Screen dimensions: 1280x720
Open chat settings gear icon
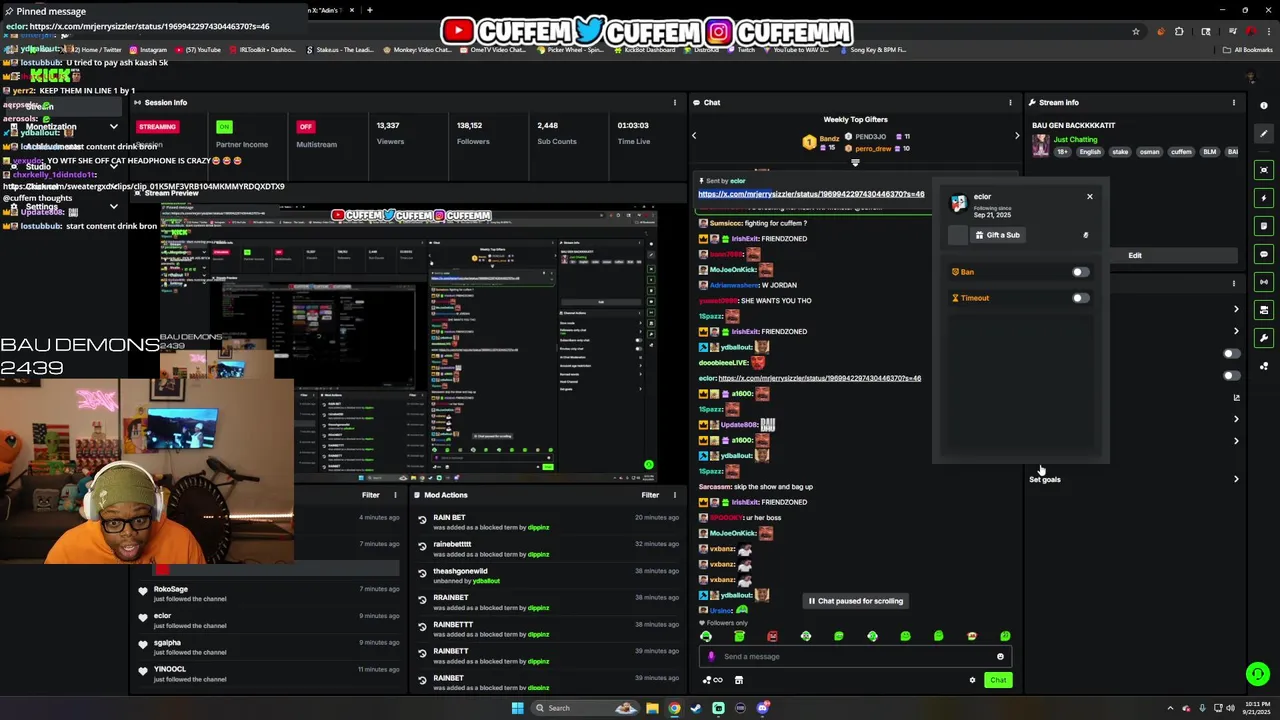point(972,680)
